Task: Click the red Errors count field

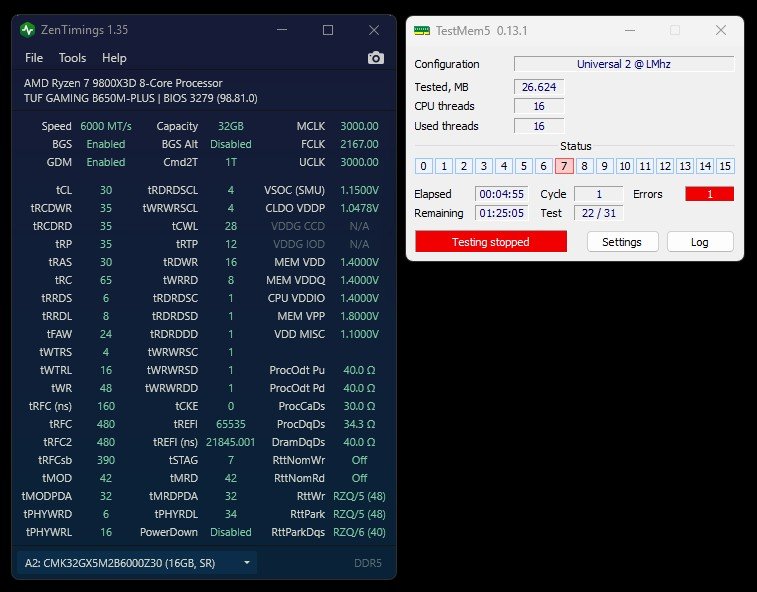Action: click(710, 194)
